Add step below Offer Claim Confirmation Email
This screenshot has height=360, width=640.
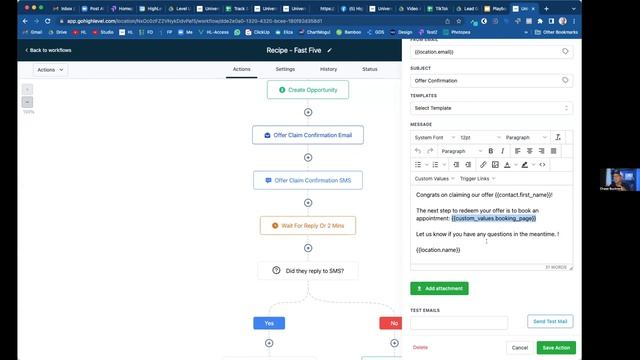pyautogui.click(x=308, y=158)
